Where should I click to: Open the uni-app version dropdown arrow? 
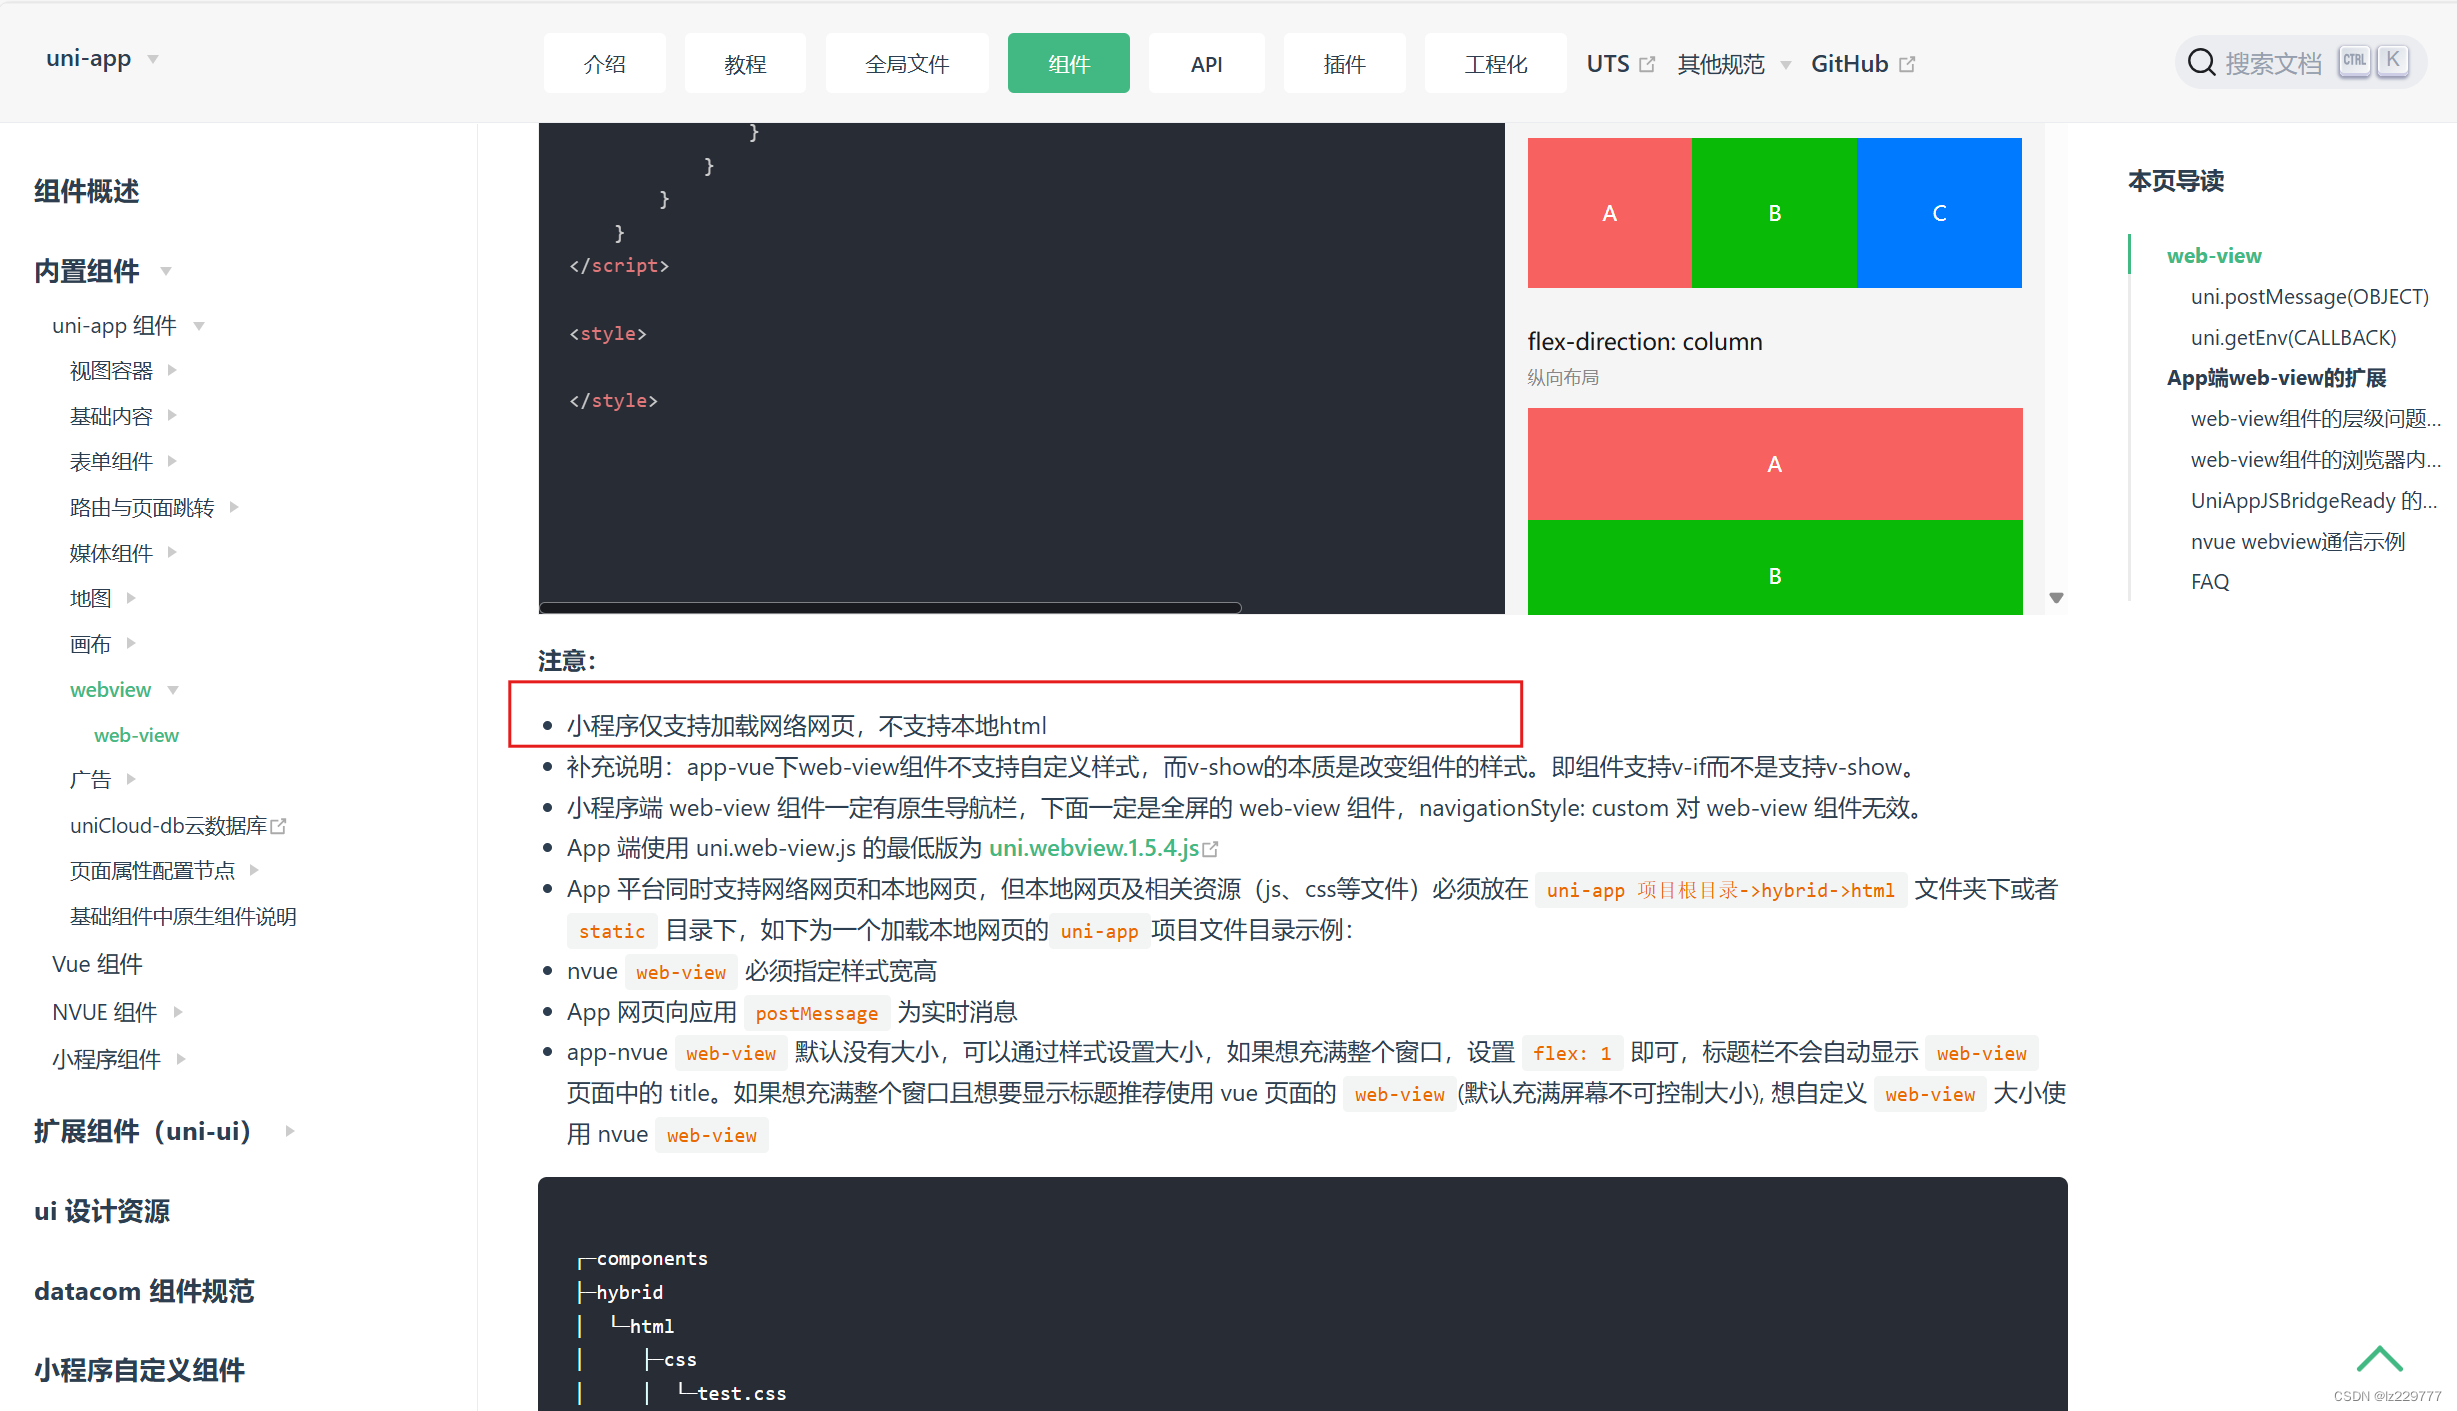tap(153, 59)
